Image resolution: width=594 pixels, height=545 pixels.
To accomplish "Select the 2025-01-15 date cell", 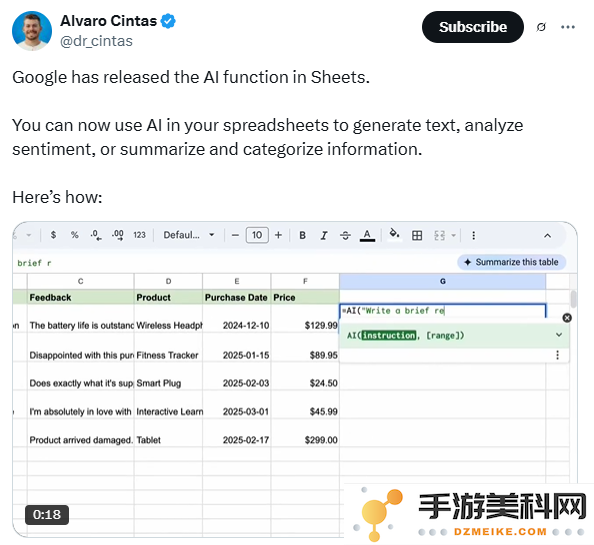I will pyautogui.click(x=237, y=348).
